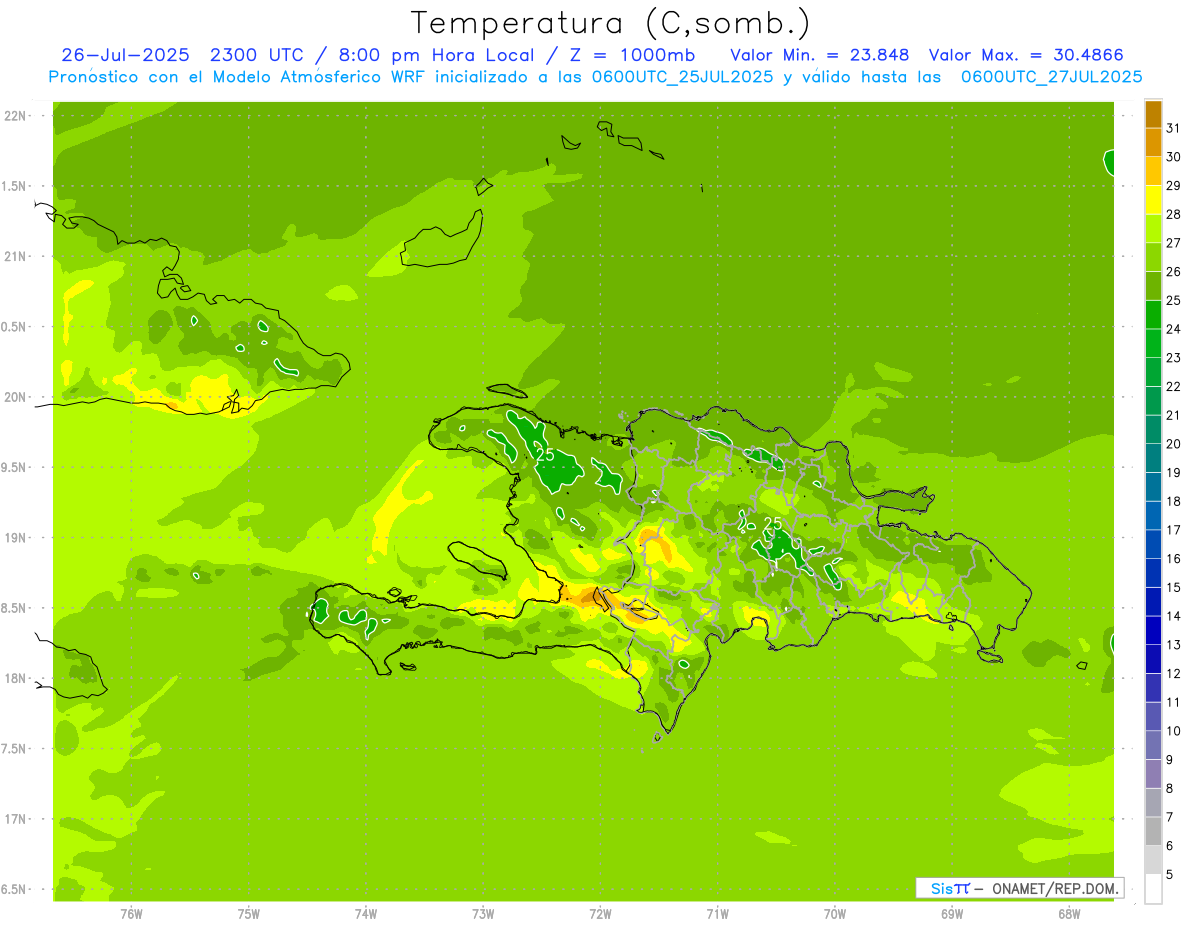This screenshot has height=927, width=1200.
Task: Click the "74W" longitude label
Action: pos(366,914)
